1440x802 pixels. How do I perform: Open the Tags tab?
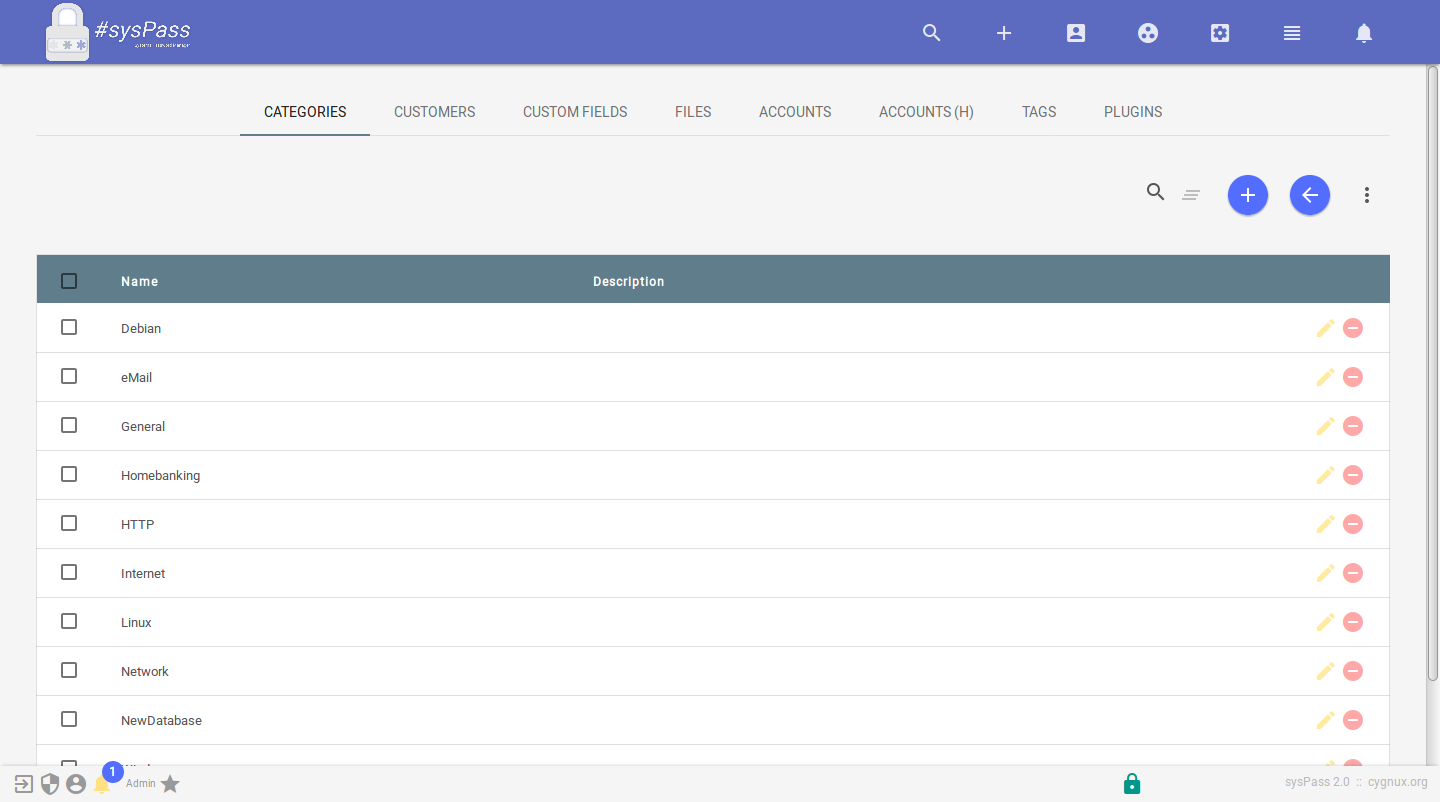tap(1039, 112)
